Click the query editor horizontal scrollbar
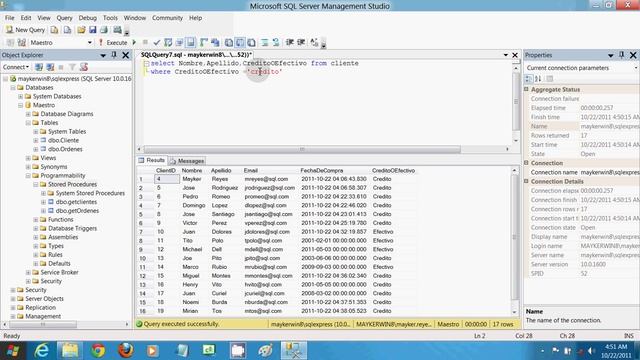Viewport: 640px width, 360px height. point(302,149)
